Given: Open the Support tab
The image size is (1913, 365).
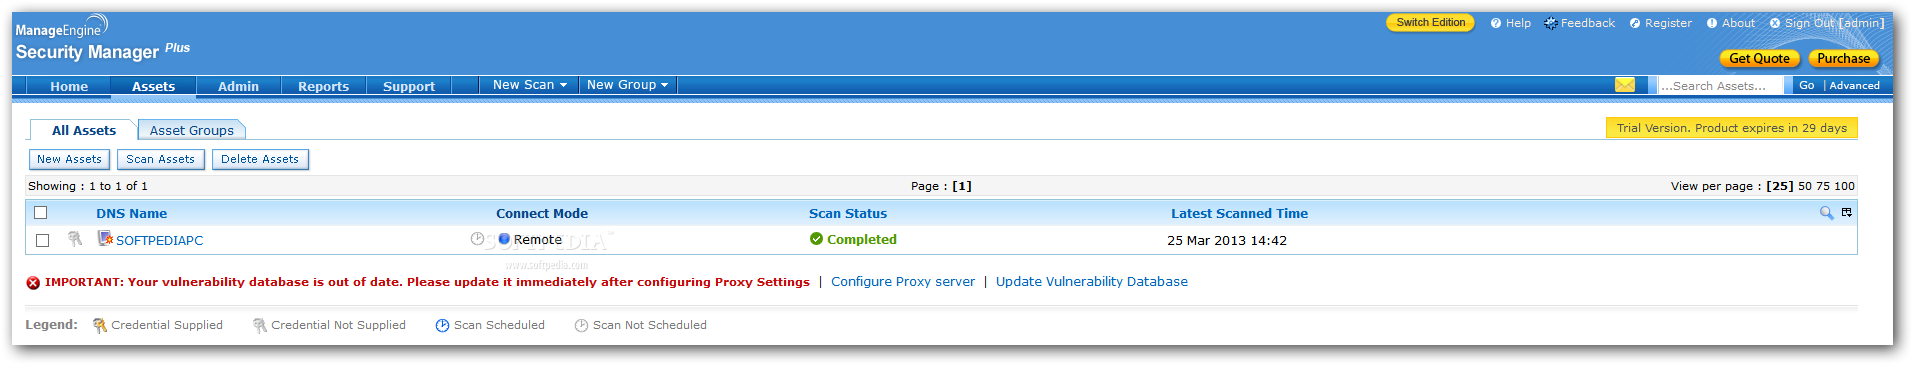Looking at the screenshot, I should 409,86.
